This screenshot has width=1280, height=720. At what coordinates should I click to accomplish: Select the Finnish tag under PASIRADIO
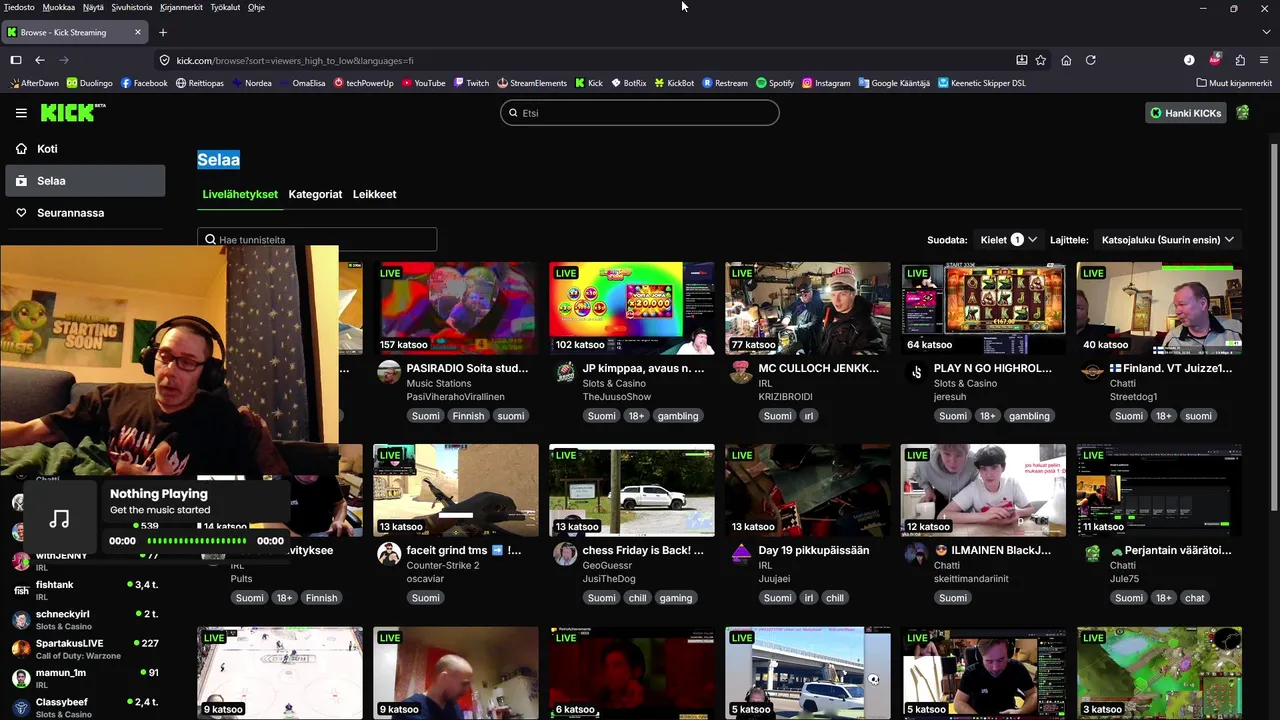pyautogui.click(x=468, y=416)
